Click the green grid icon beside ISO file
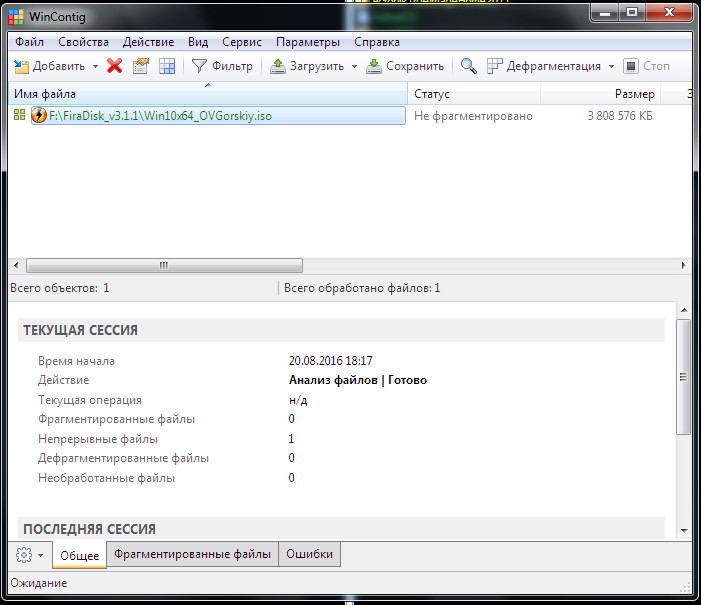 click(x=19, y=115)
